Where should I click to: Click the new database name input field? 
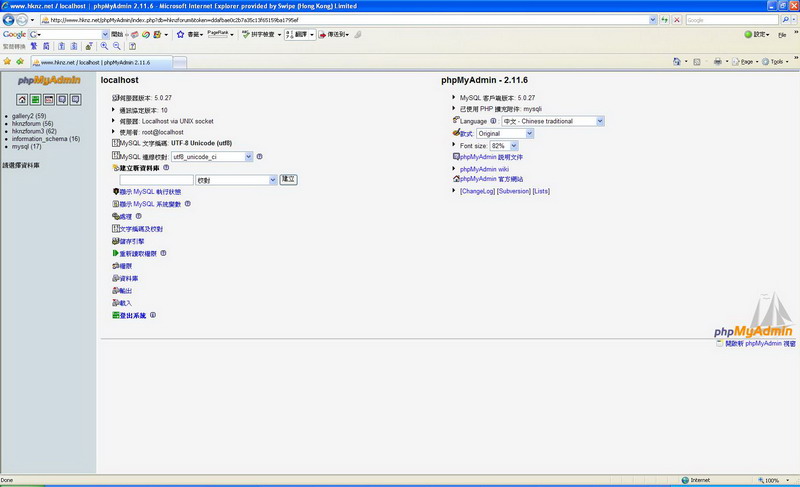click(156, 180)
